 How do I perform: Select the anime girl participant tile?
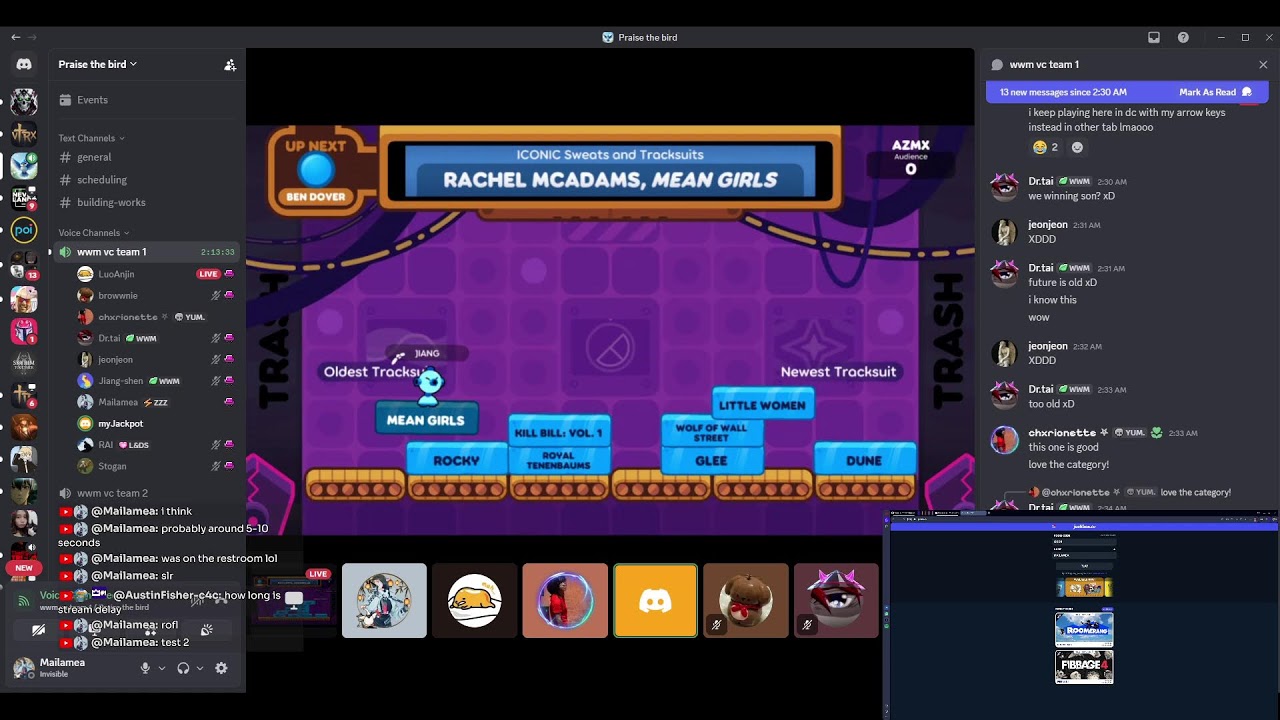pyautogui.click(x=384, y=600)
